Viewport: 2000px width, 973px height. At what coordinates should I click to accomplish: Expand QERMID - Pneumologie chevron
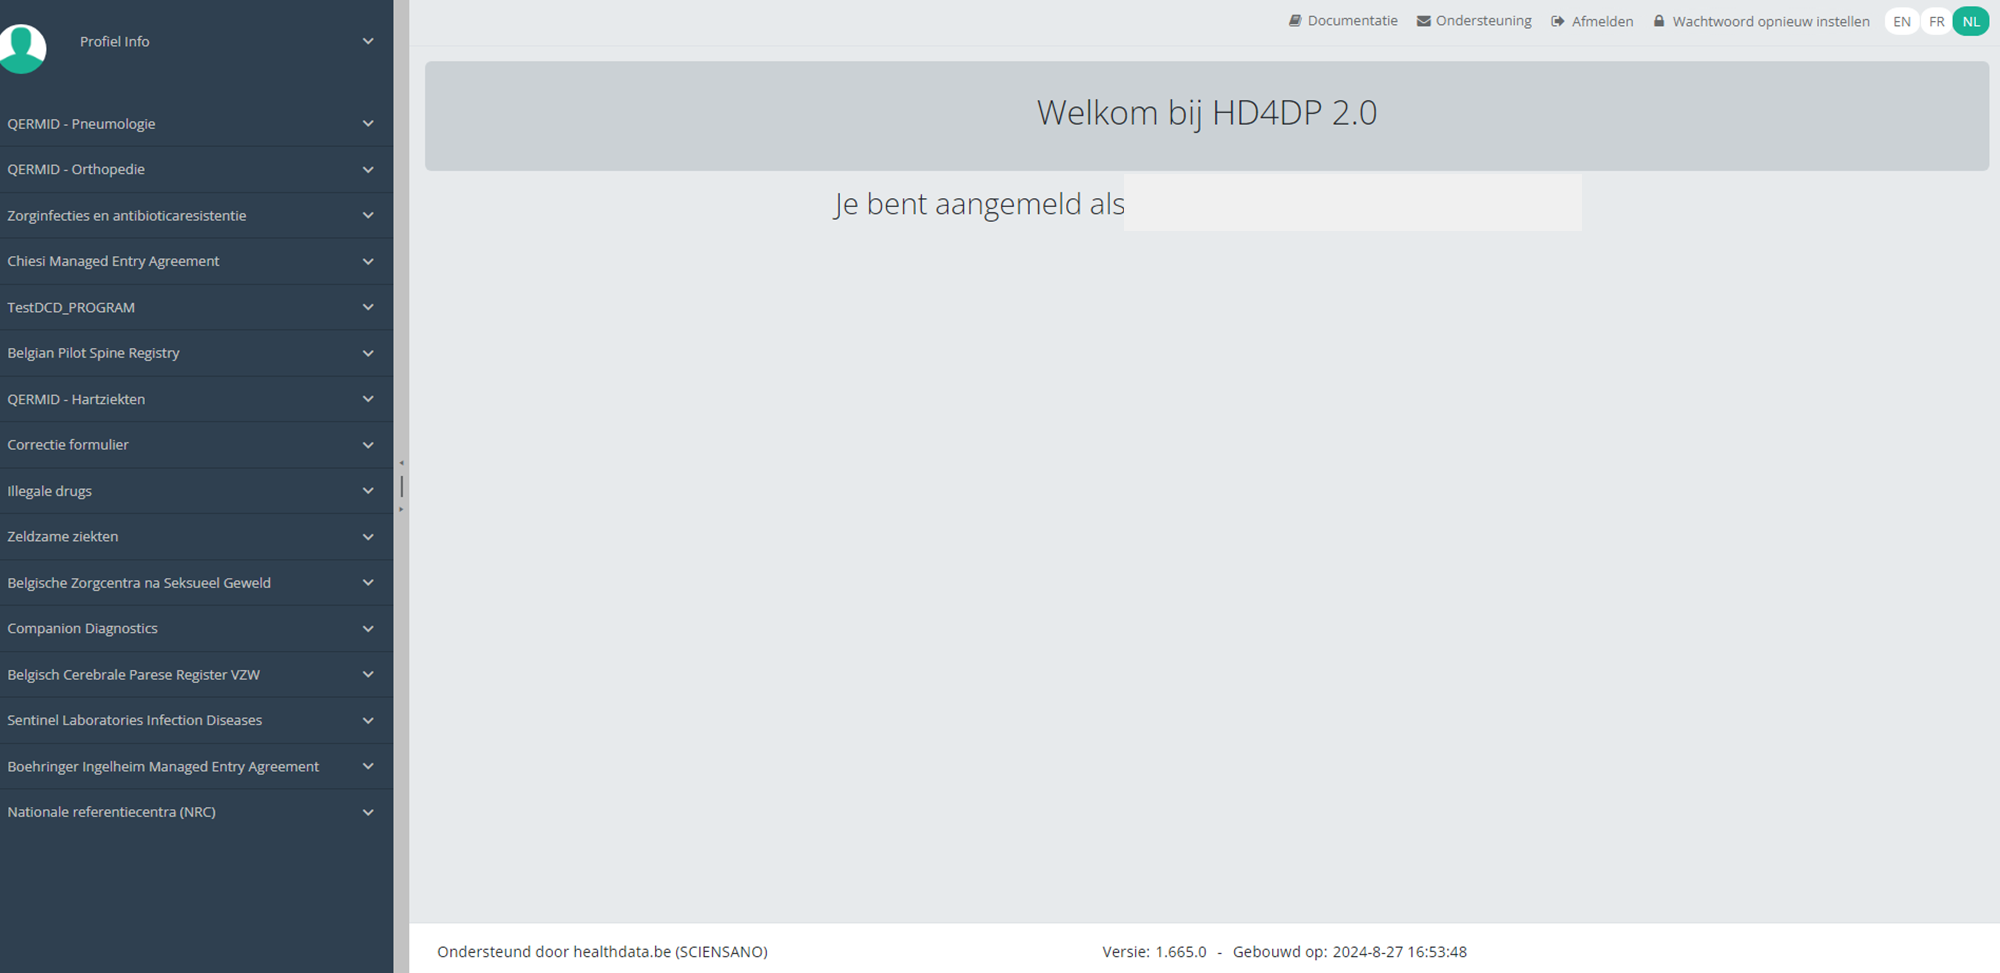tap(368, 124)
